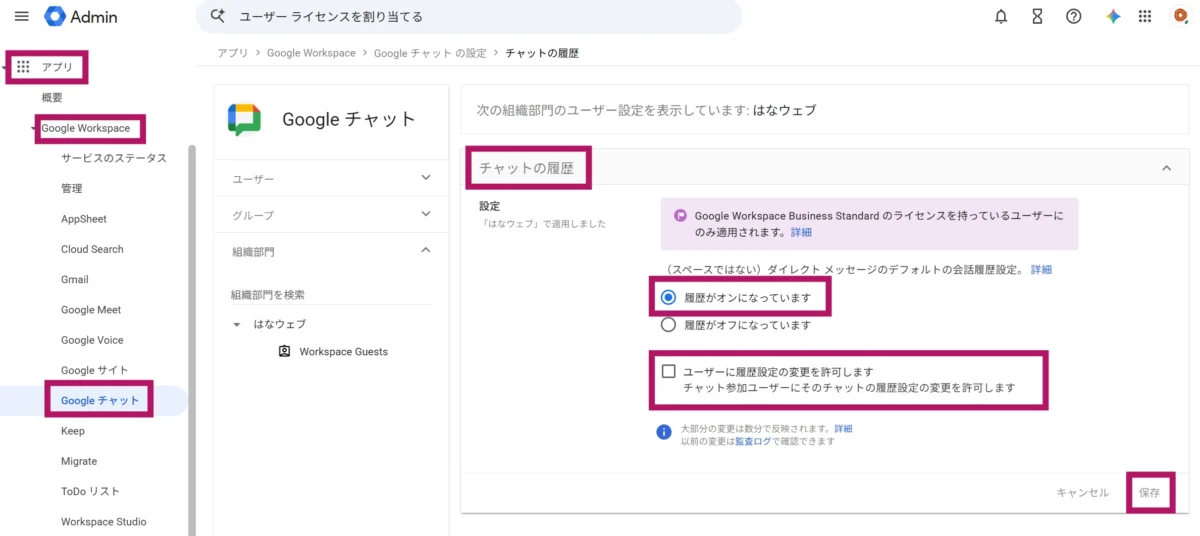Click the キャンセル button
This screenshot has height=536, width=1200.
click(1083, 493)
